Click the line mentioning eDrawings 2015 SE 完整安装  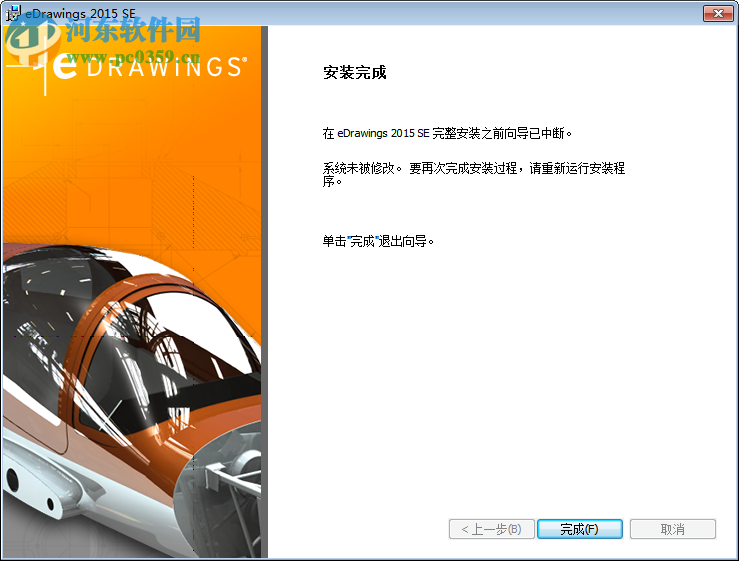click(447, 133)
